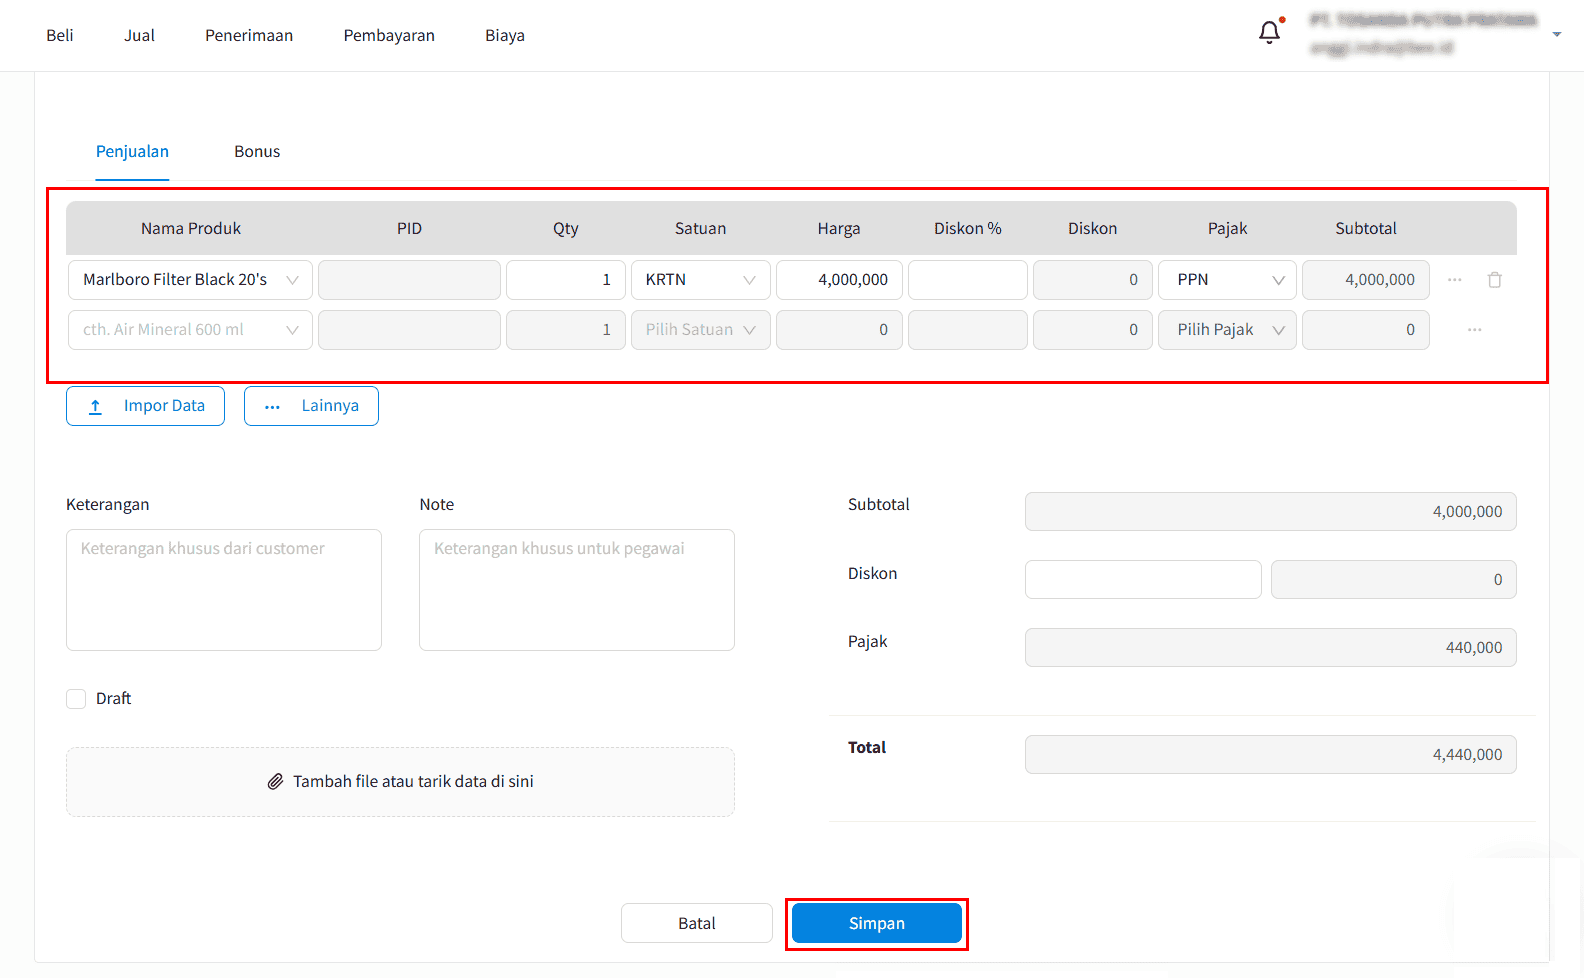
Task: Focus the Qty field for Marlboro row
Action: 566,280
